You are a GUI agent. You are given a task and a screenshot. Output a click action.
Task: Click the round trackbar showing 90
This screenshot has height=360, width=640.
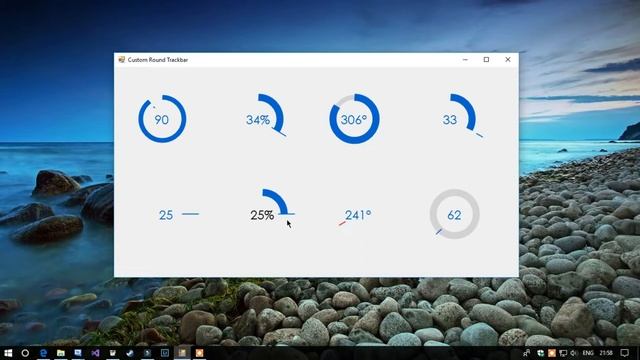click(162, 119)
